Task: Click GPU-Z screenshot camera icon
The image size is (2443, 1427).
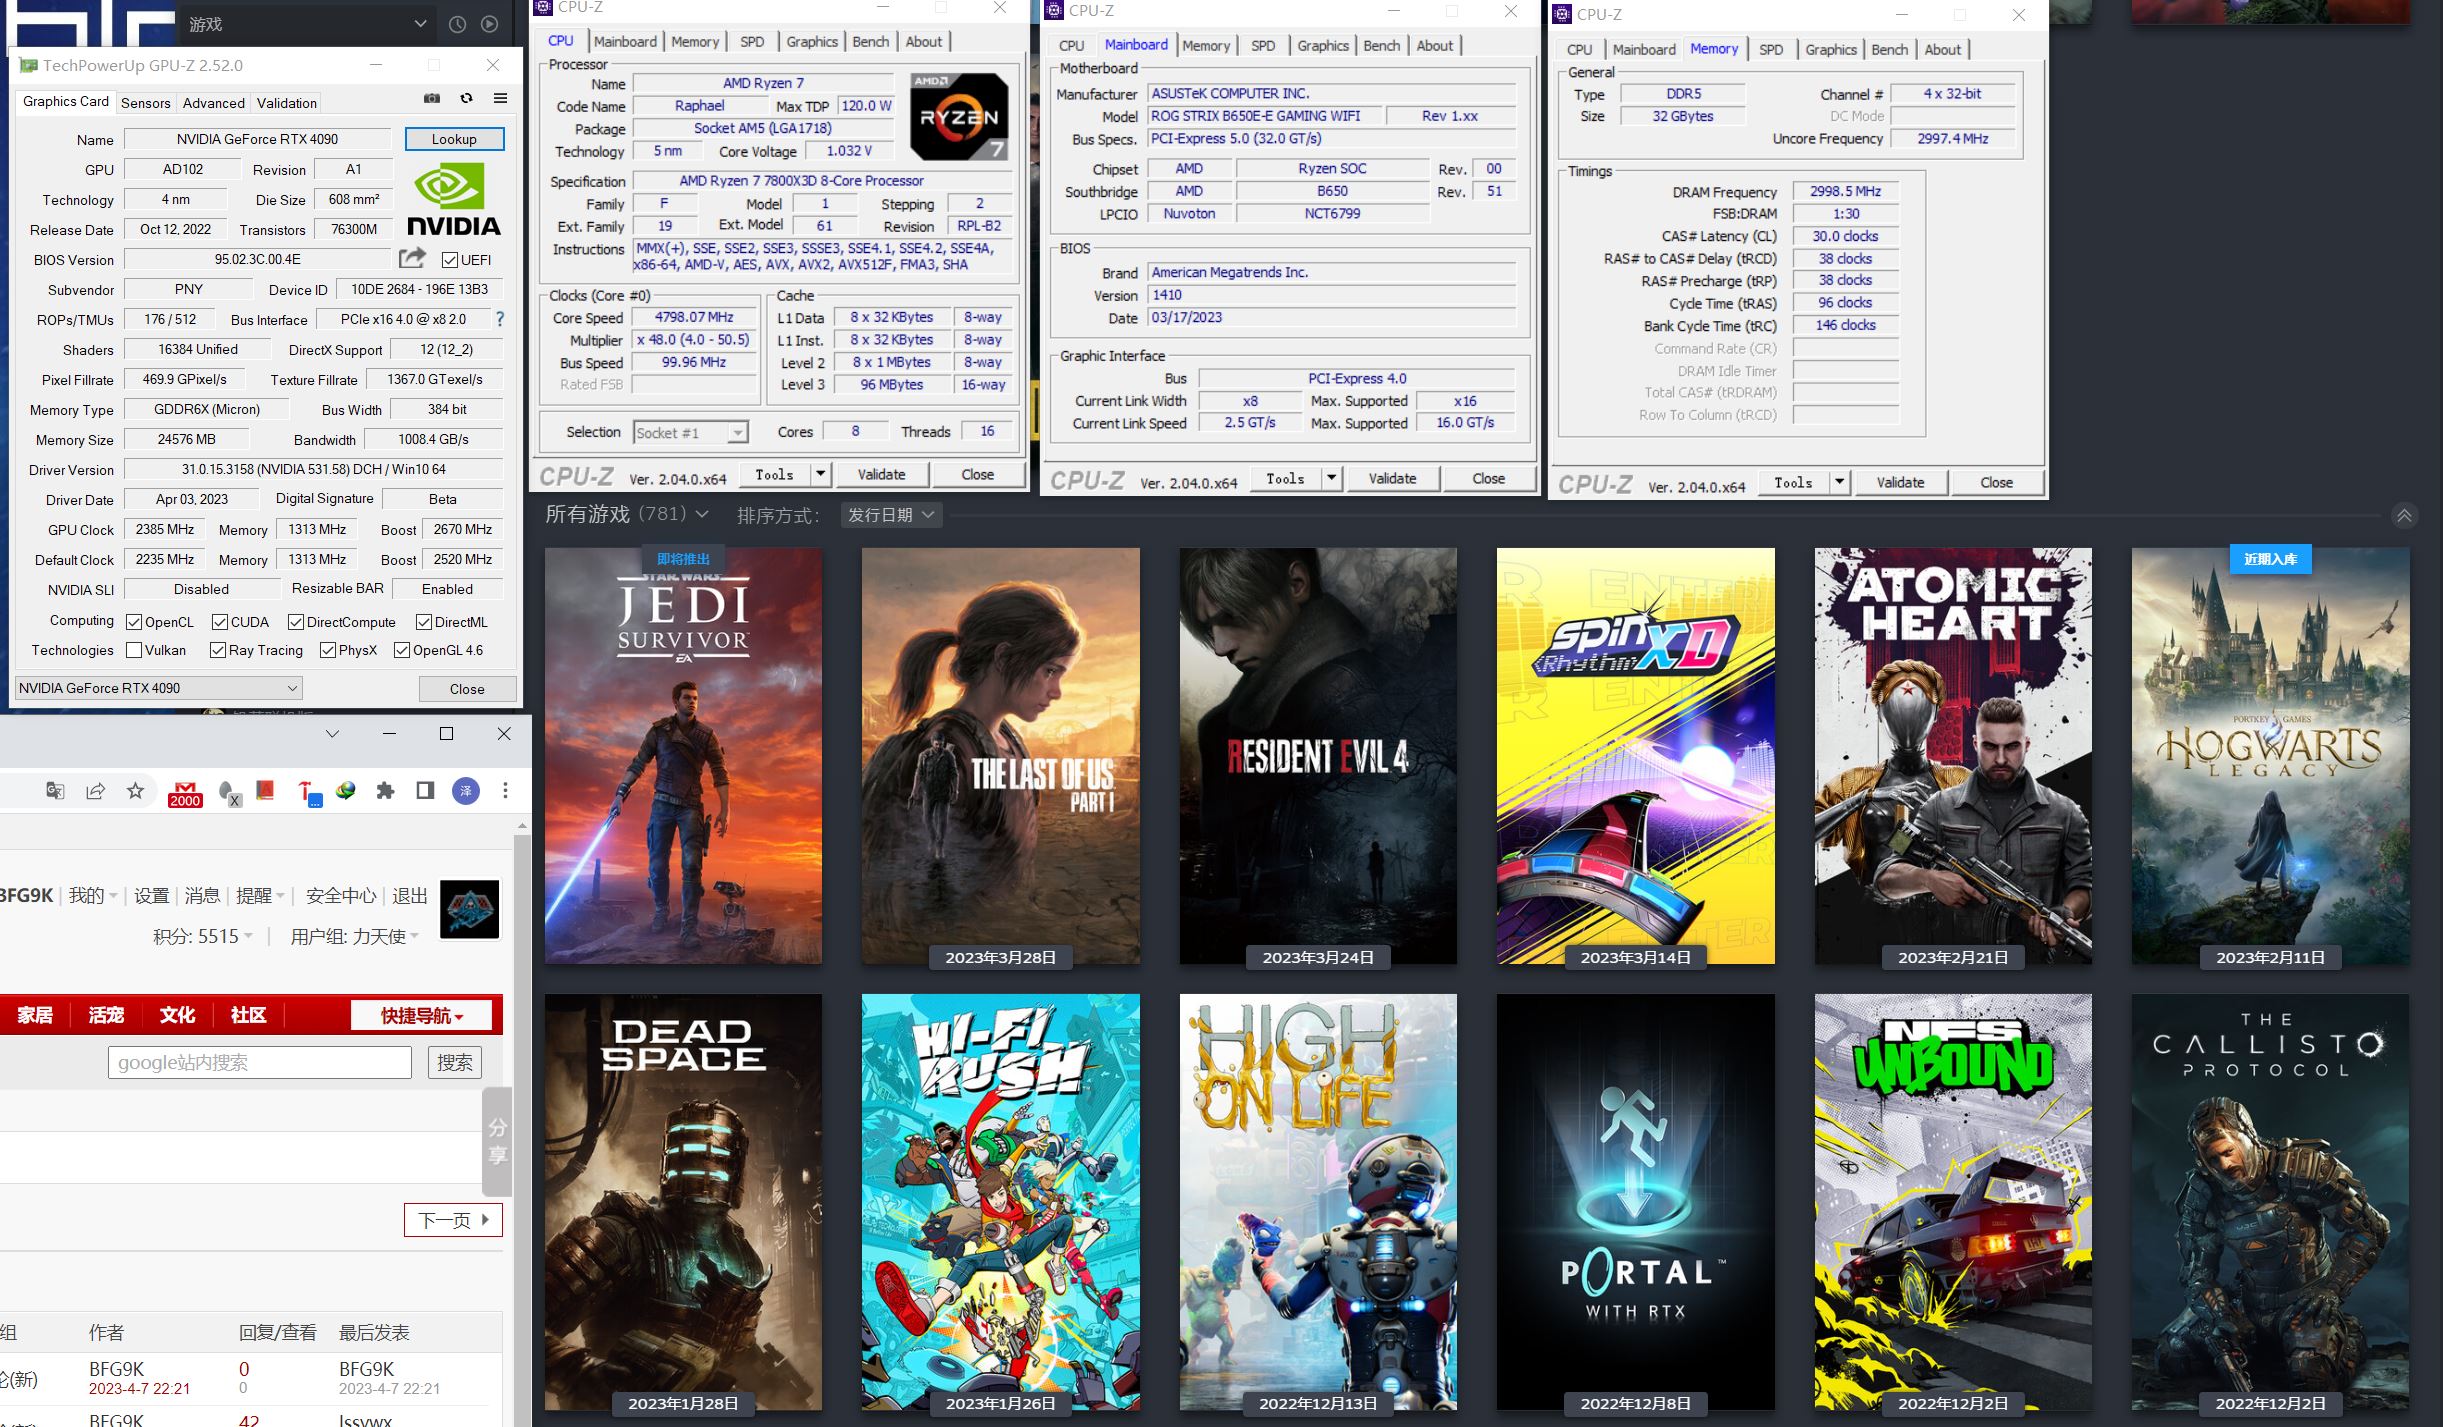Action: click(x=432, y=98)
